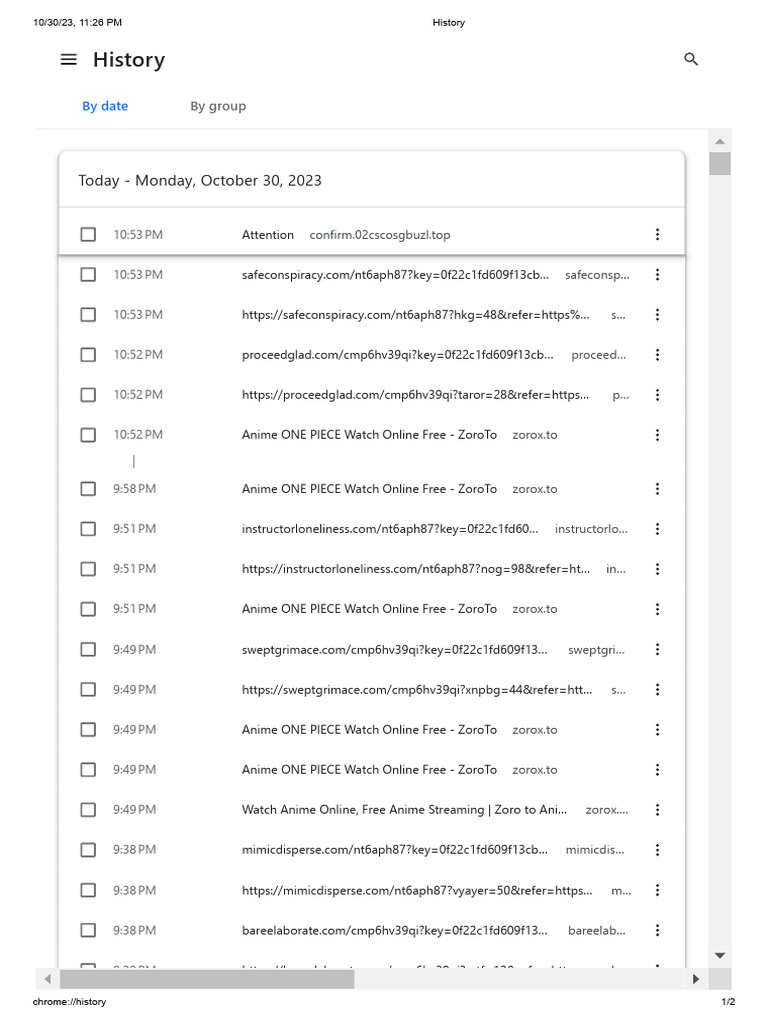Viewport: 768px width, 1024px height.
Task: Open three-dot menu for 10:52 PM ZoroTo entry
Action: coord(657,435)
